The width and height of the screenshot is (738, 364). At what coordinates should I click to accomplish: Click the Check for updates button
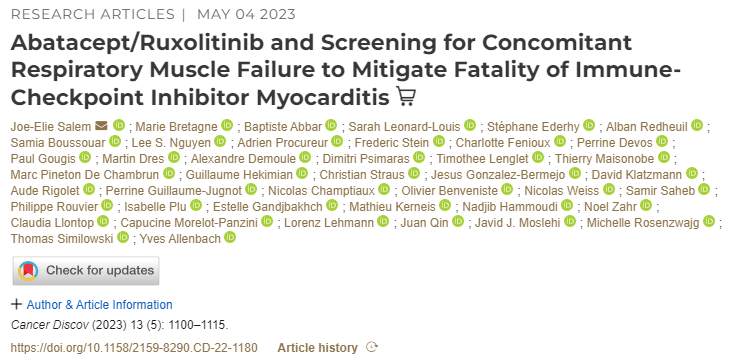[86, 271]
